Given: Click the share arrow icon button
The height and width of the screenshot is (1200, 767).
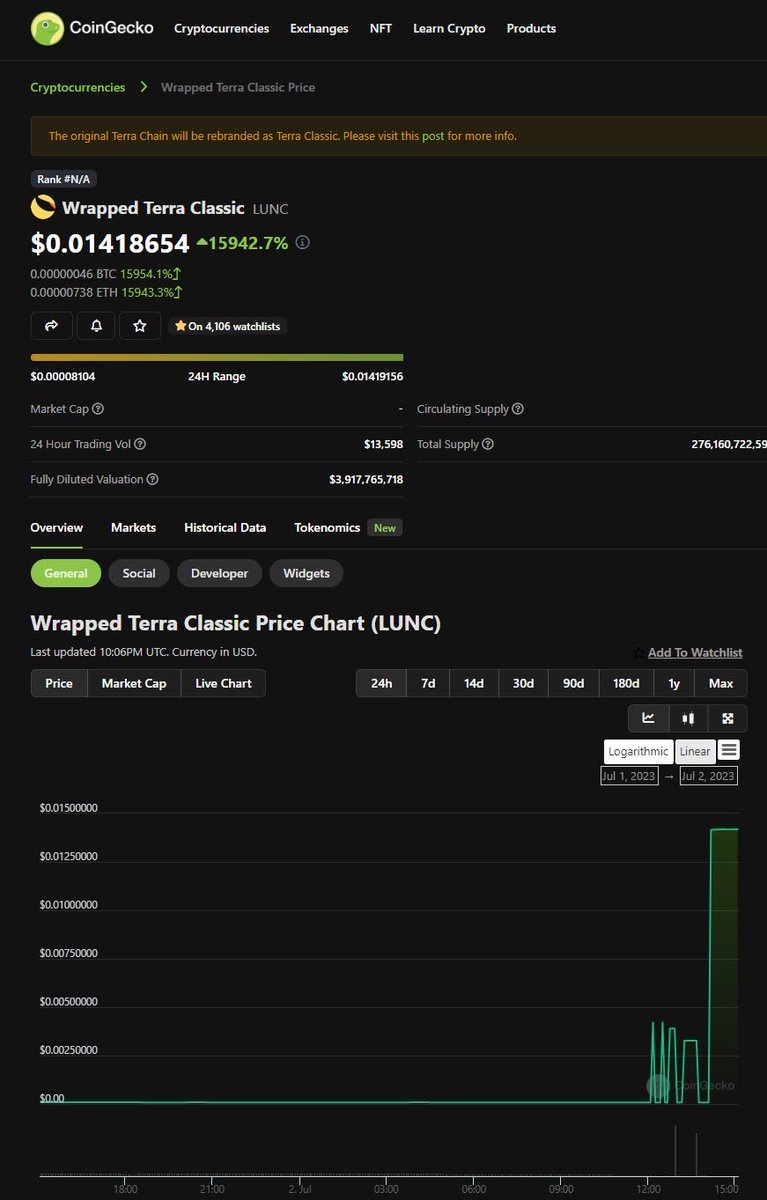Looking at the screenshot, I should point(51,326).
